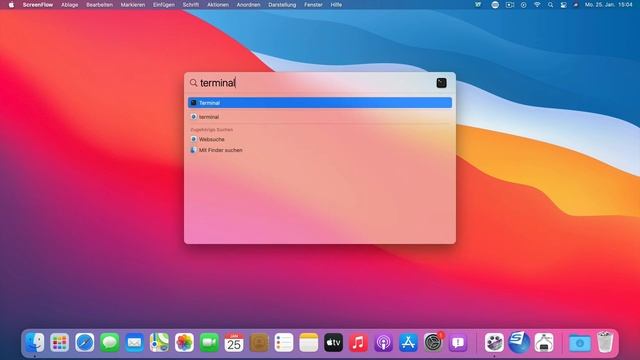Open Photos from the Dock
Screen dimensions: 640x360
[184, 342]
